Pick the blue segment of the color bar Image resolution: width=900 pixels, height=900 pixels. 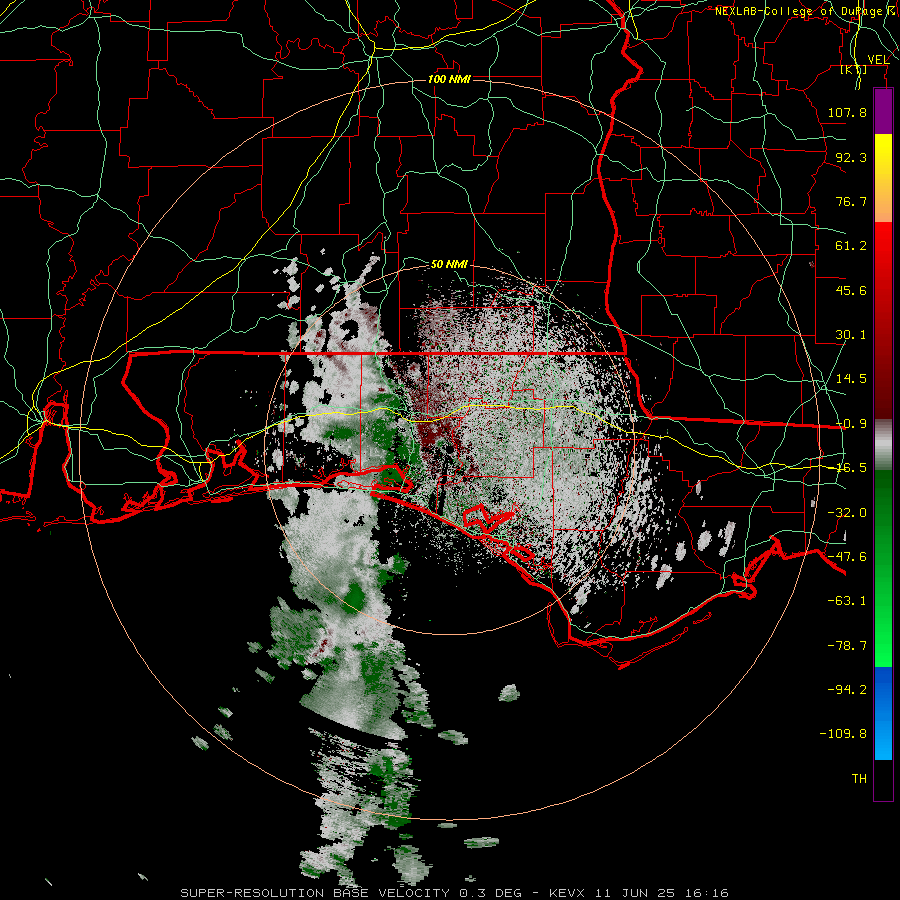pos(883,713)
